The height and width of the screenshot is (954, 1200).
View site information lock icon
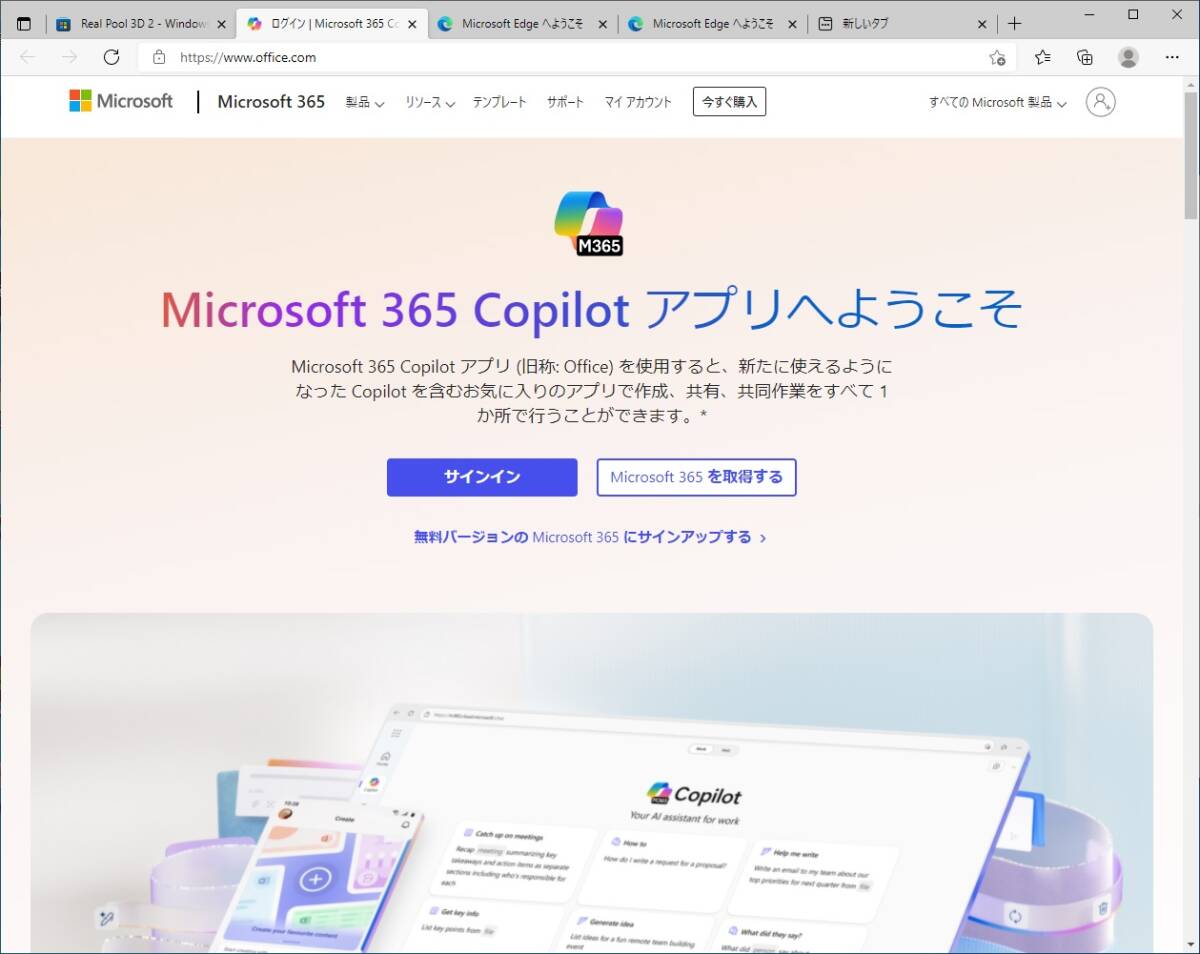(159, 57)
